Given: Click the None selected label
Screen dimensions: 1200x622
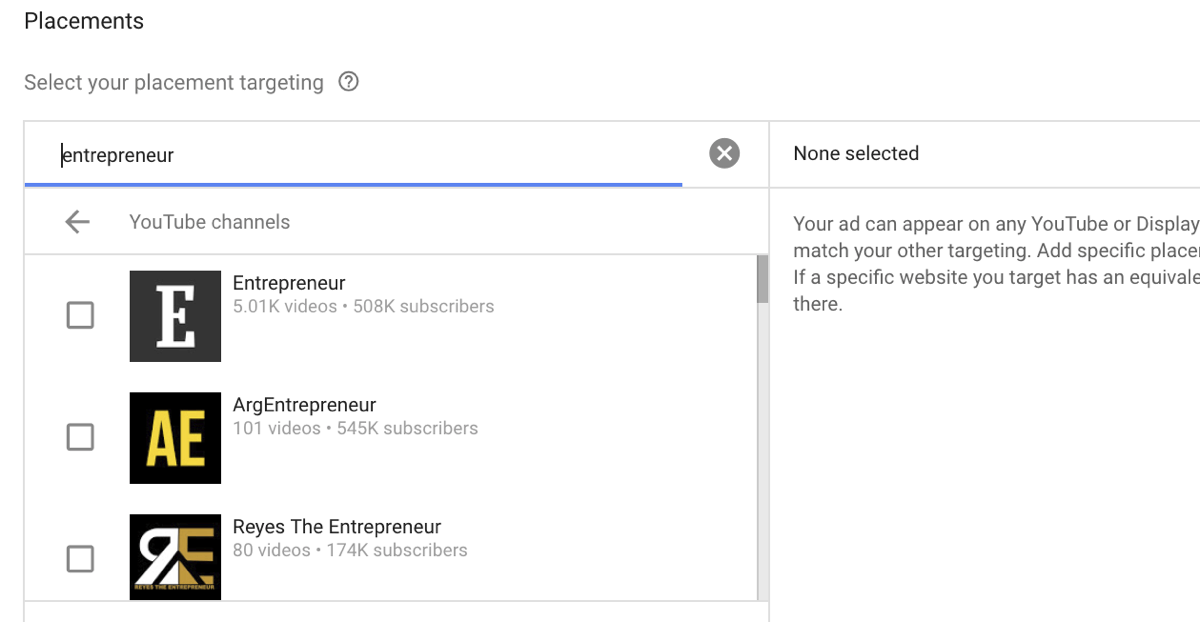Looking at the screenshot, I should 856,153.
